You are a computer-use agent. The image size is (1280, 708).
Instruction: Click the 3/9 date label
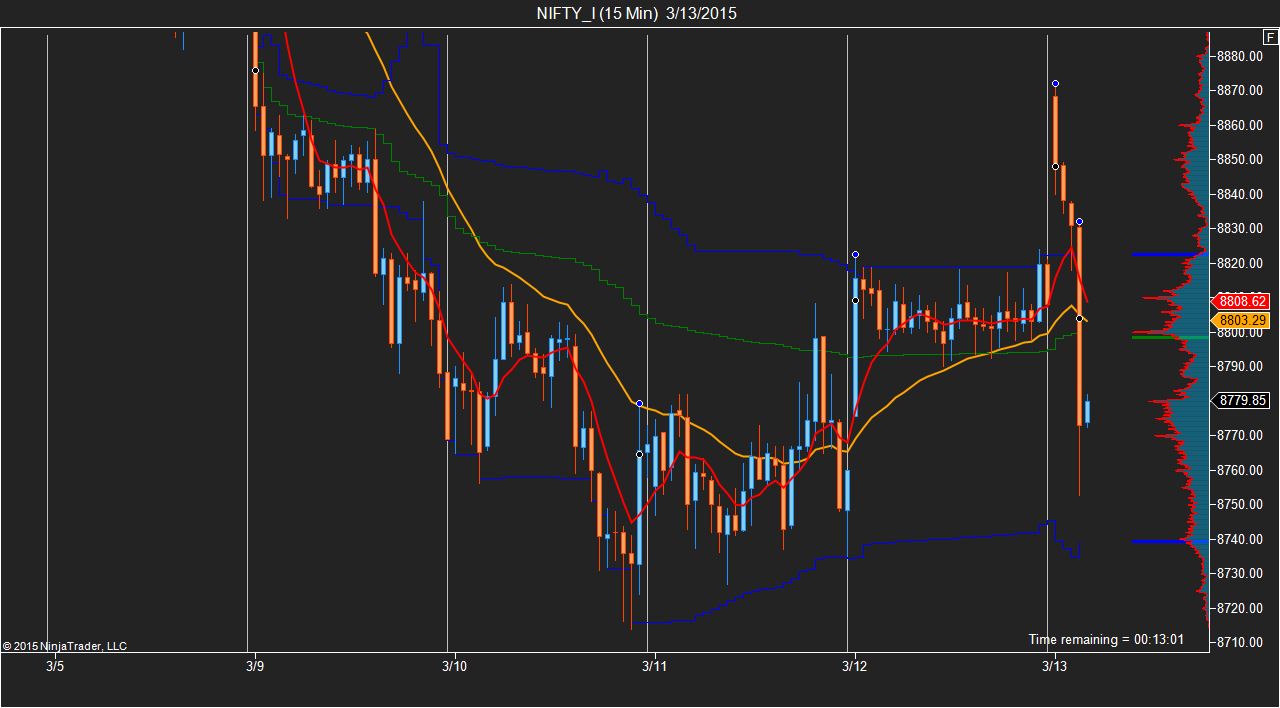point(255,666)
